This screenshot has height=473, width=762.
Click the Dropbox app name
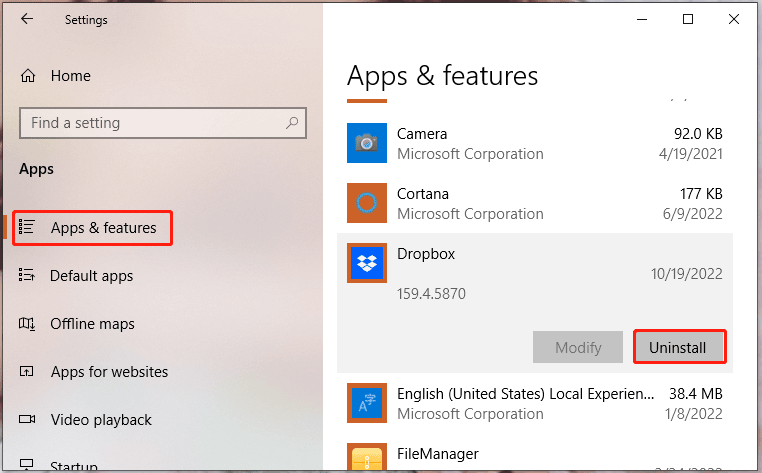426,254
